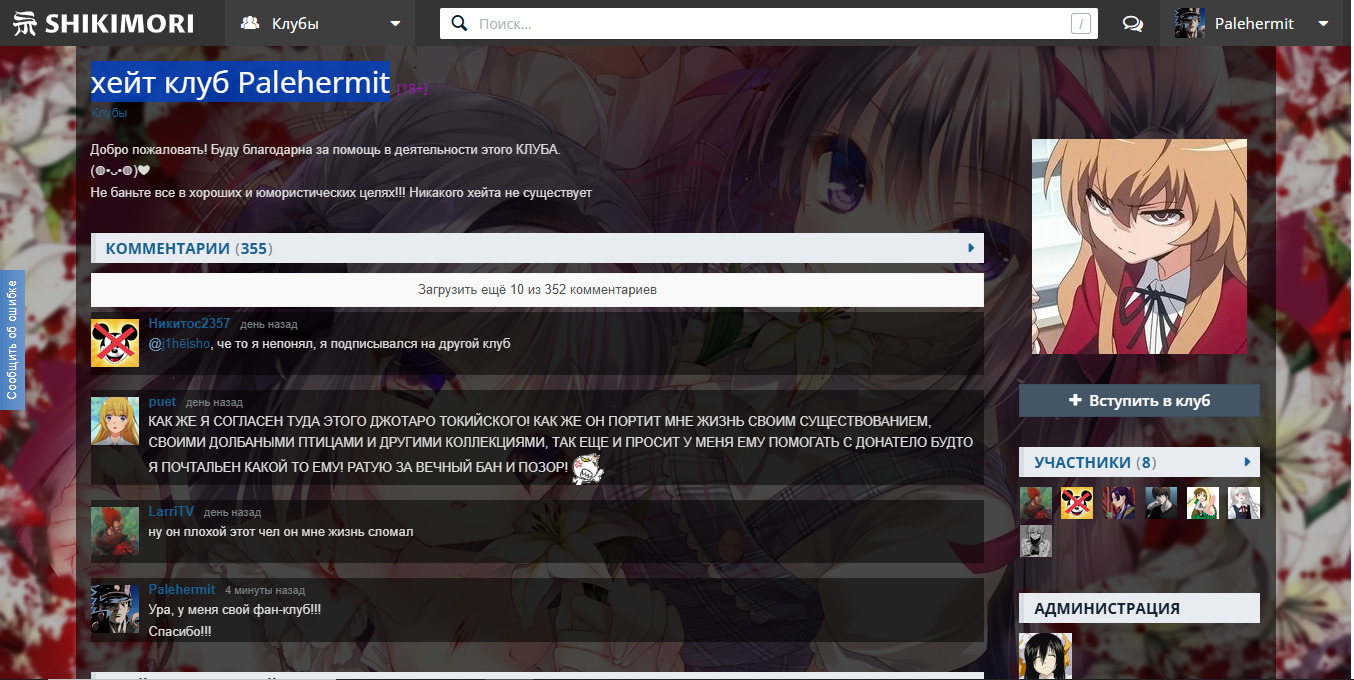This screenshot has height=680, width=1354.
Task: Open puet's username link
Action: pos(162,401)
